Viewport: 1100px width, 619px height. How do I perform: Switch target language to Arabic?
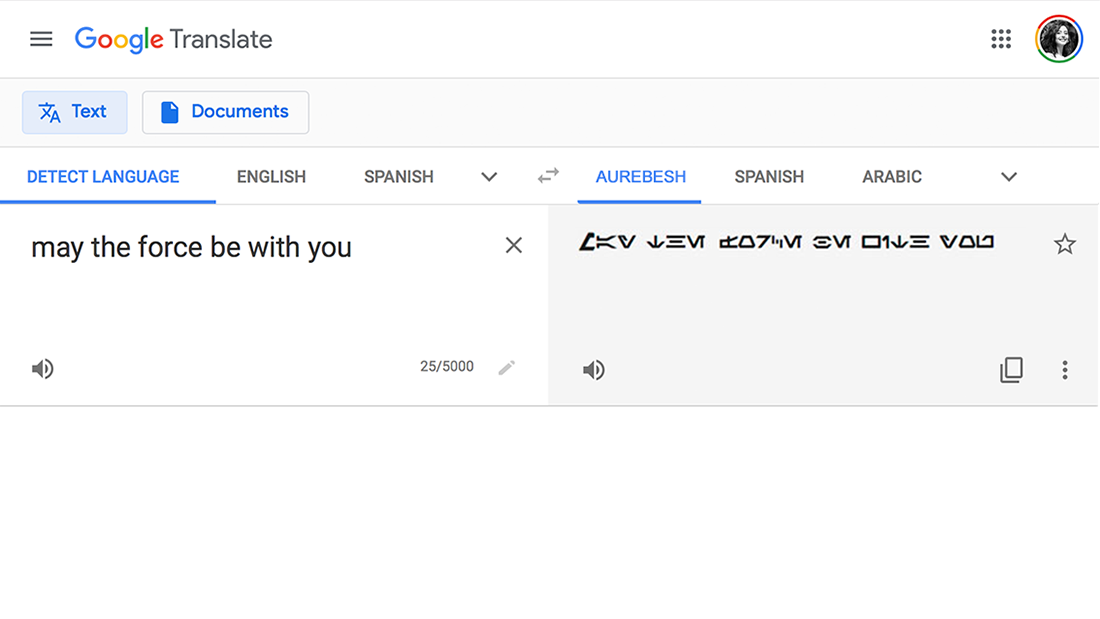click(x=892, y=177)
